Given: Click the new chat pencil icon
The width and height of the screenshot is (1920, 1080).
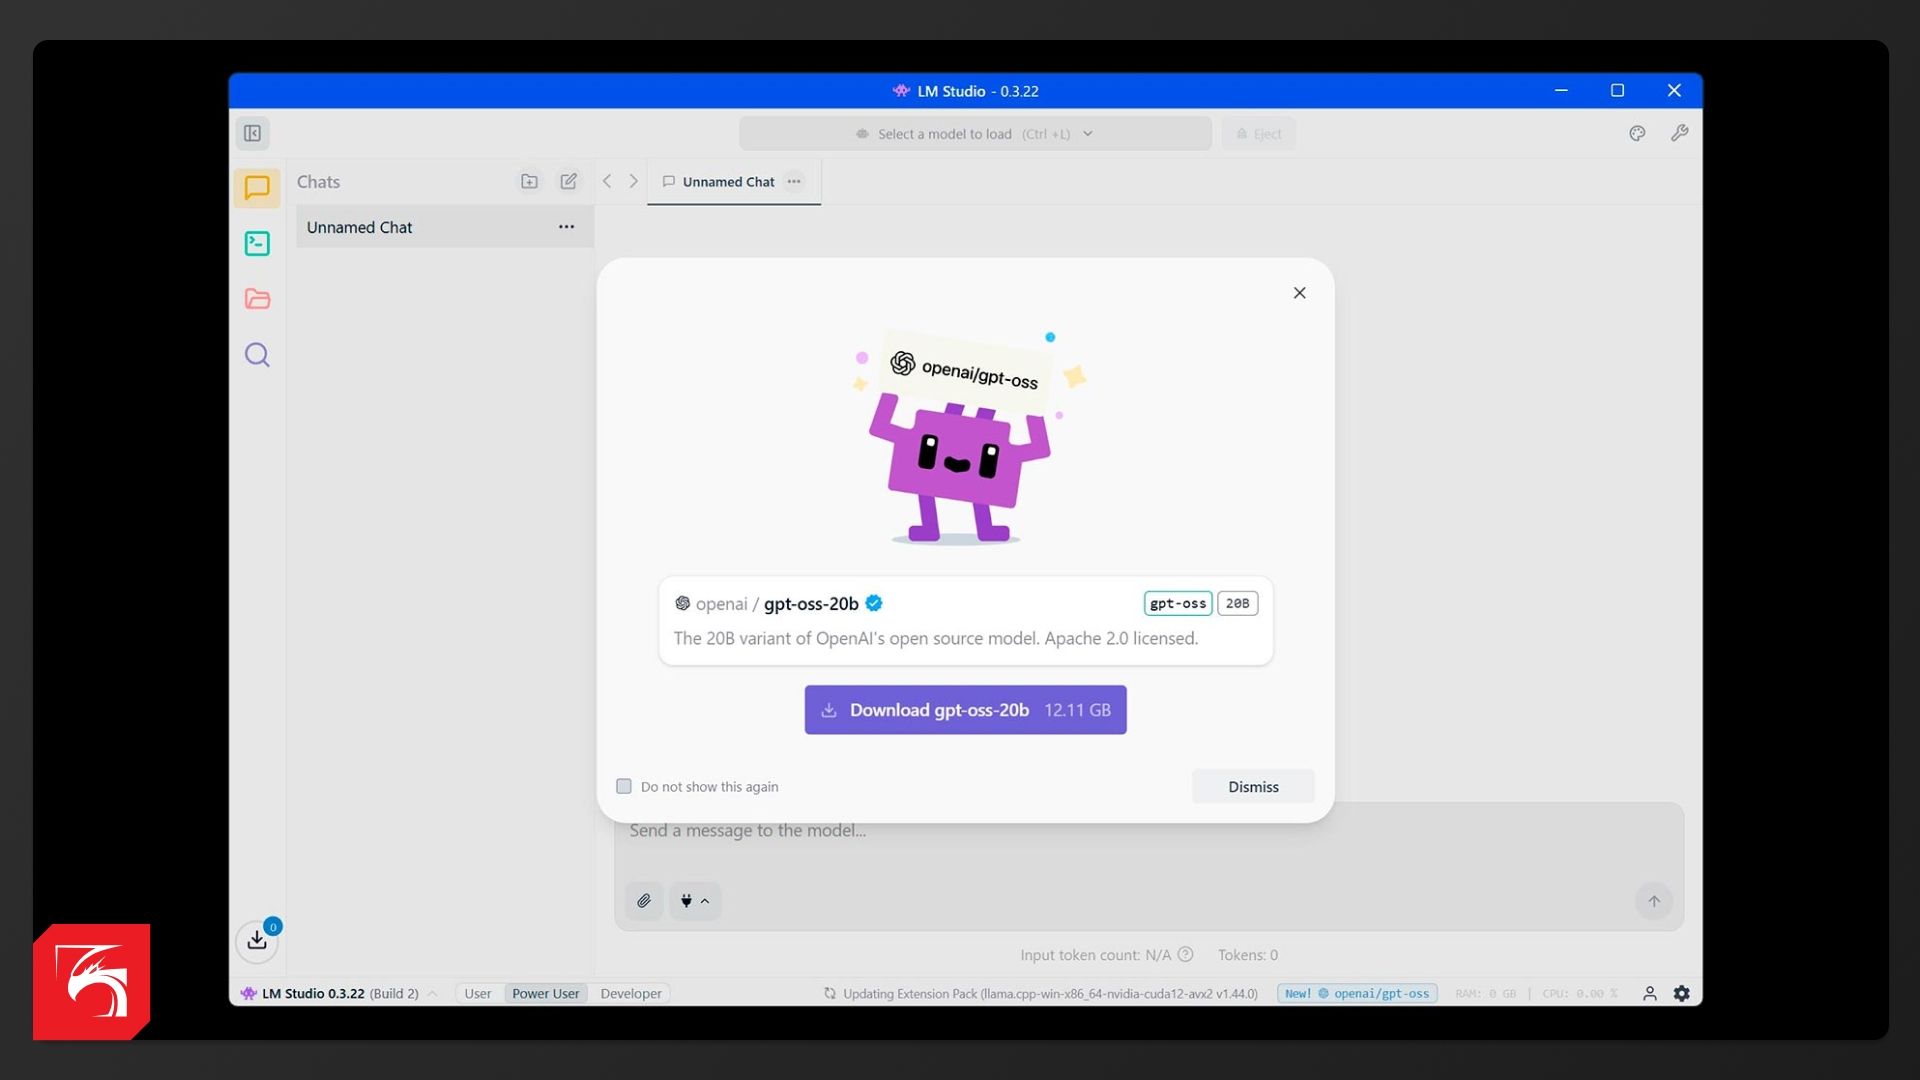Looking at the screenshot, I should point(568,181).
